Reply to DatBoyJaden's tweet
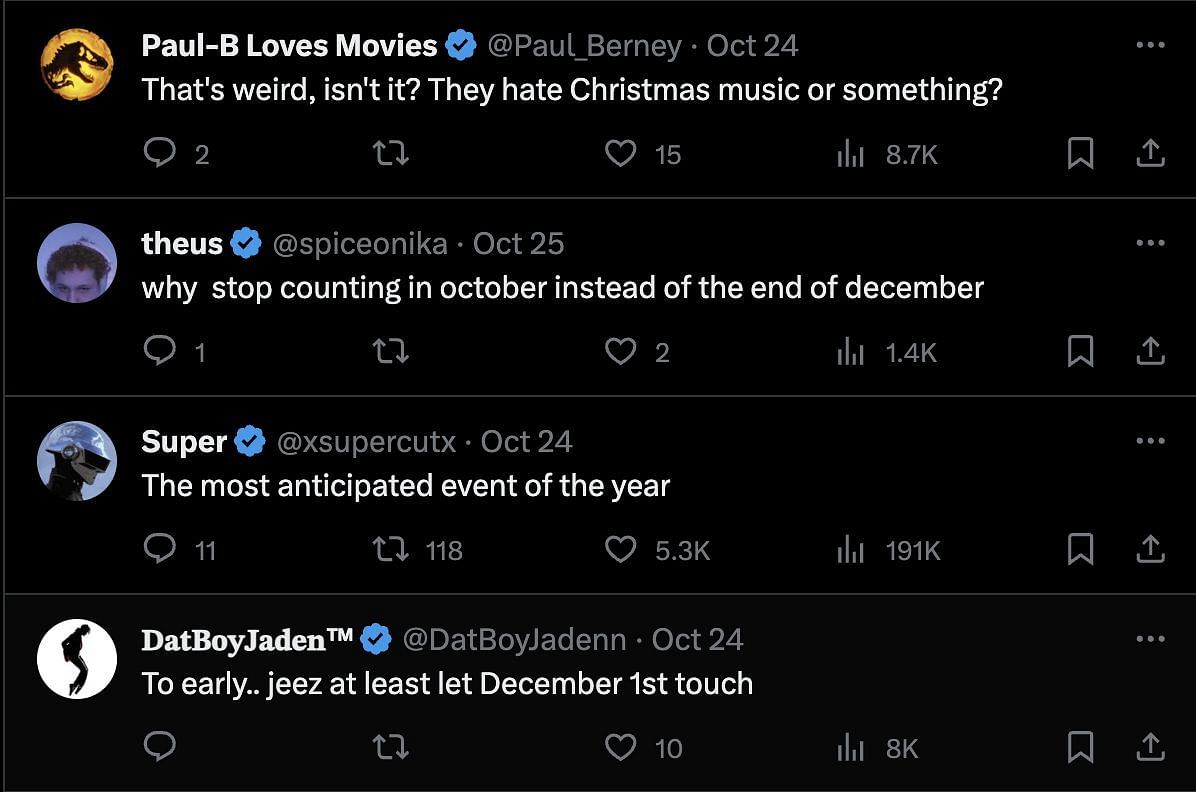This screenshot has width=1196, height=792. [159, 747]
